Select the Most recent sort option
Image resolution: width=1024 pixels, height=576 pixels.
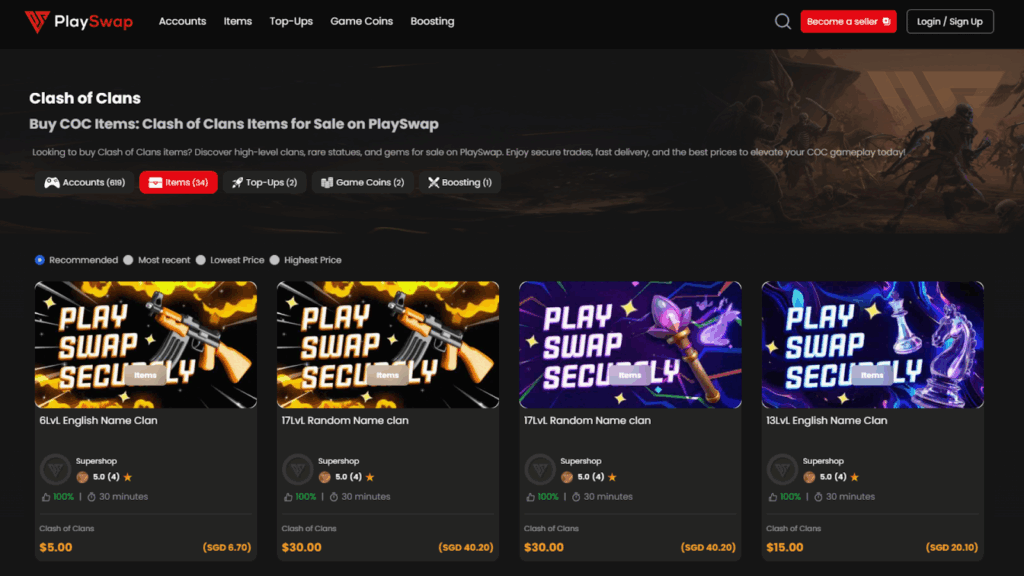pyautogui.click(x=128, y=260)
